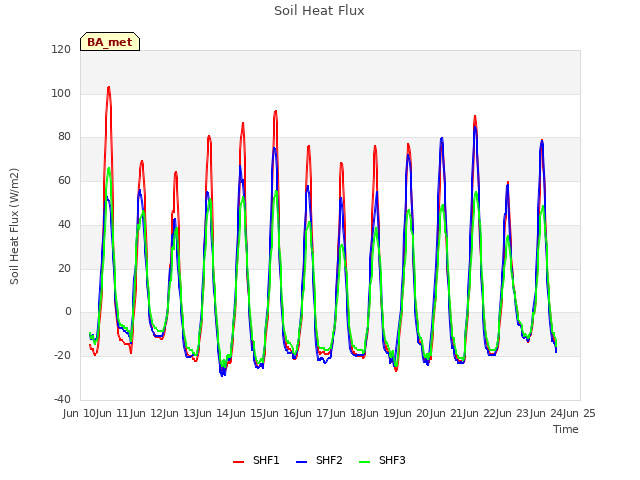Click the Soil Heat Flux (W/m2) axis label
The height and width of the screenshot is (480, 640).
tap(14, 226)
